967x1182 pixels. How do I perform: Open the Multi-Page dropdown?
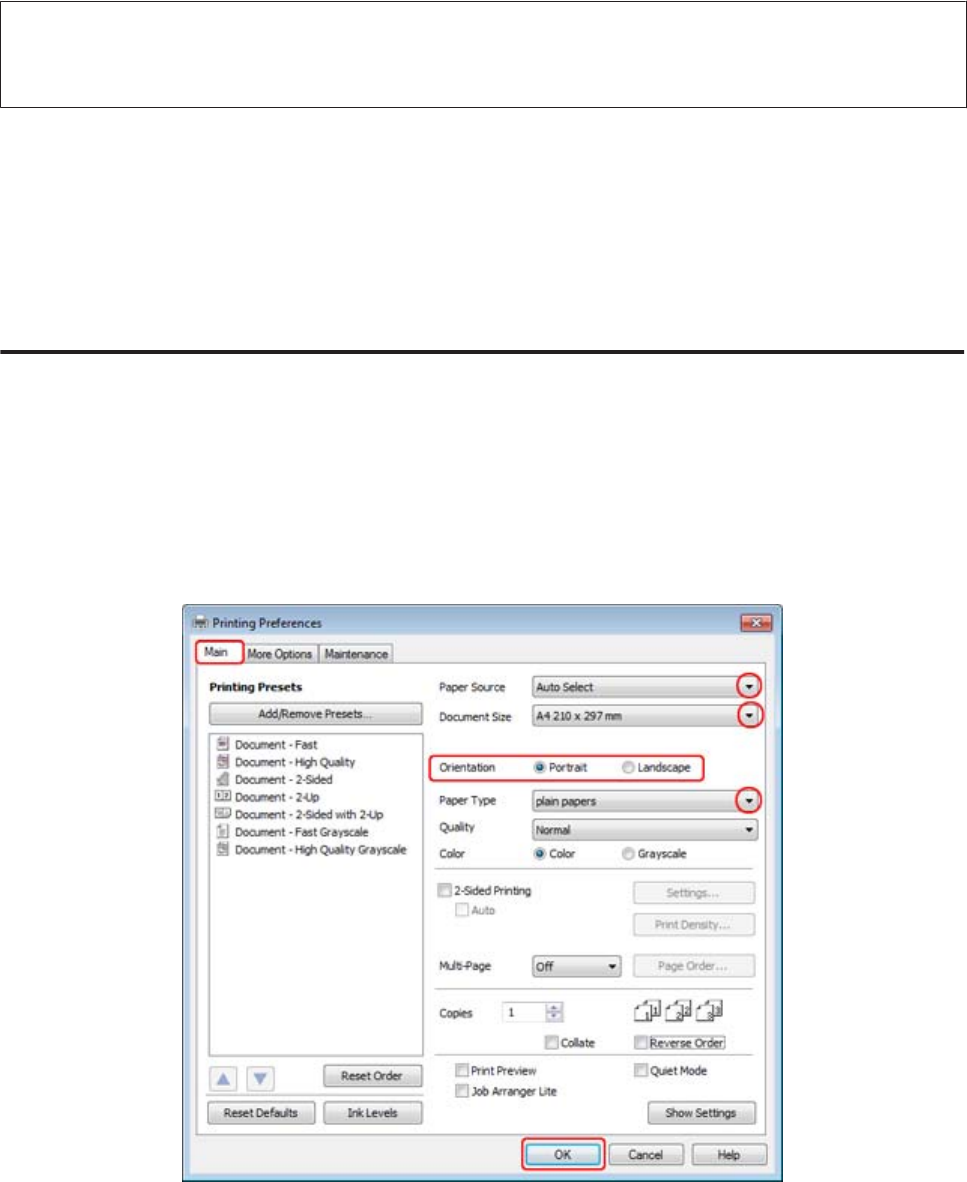point(577,966)
